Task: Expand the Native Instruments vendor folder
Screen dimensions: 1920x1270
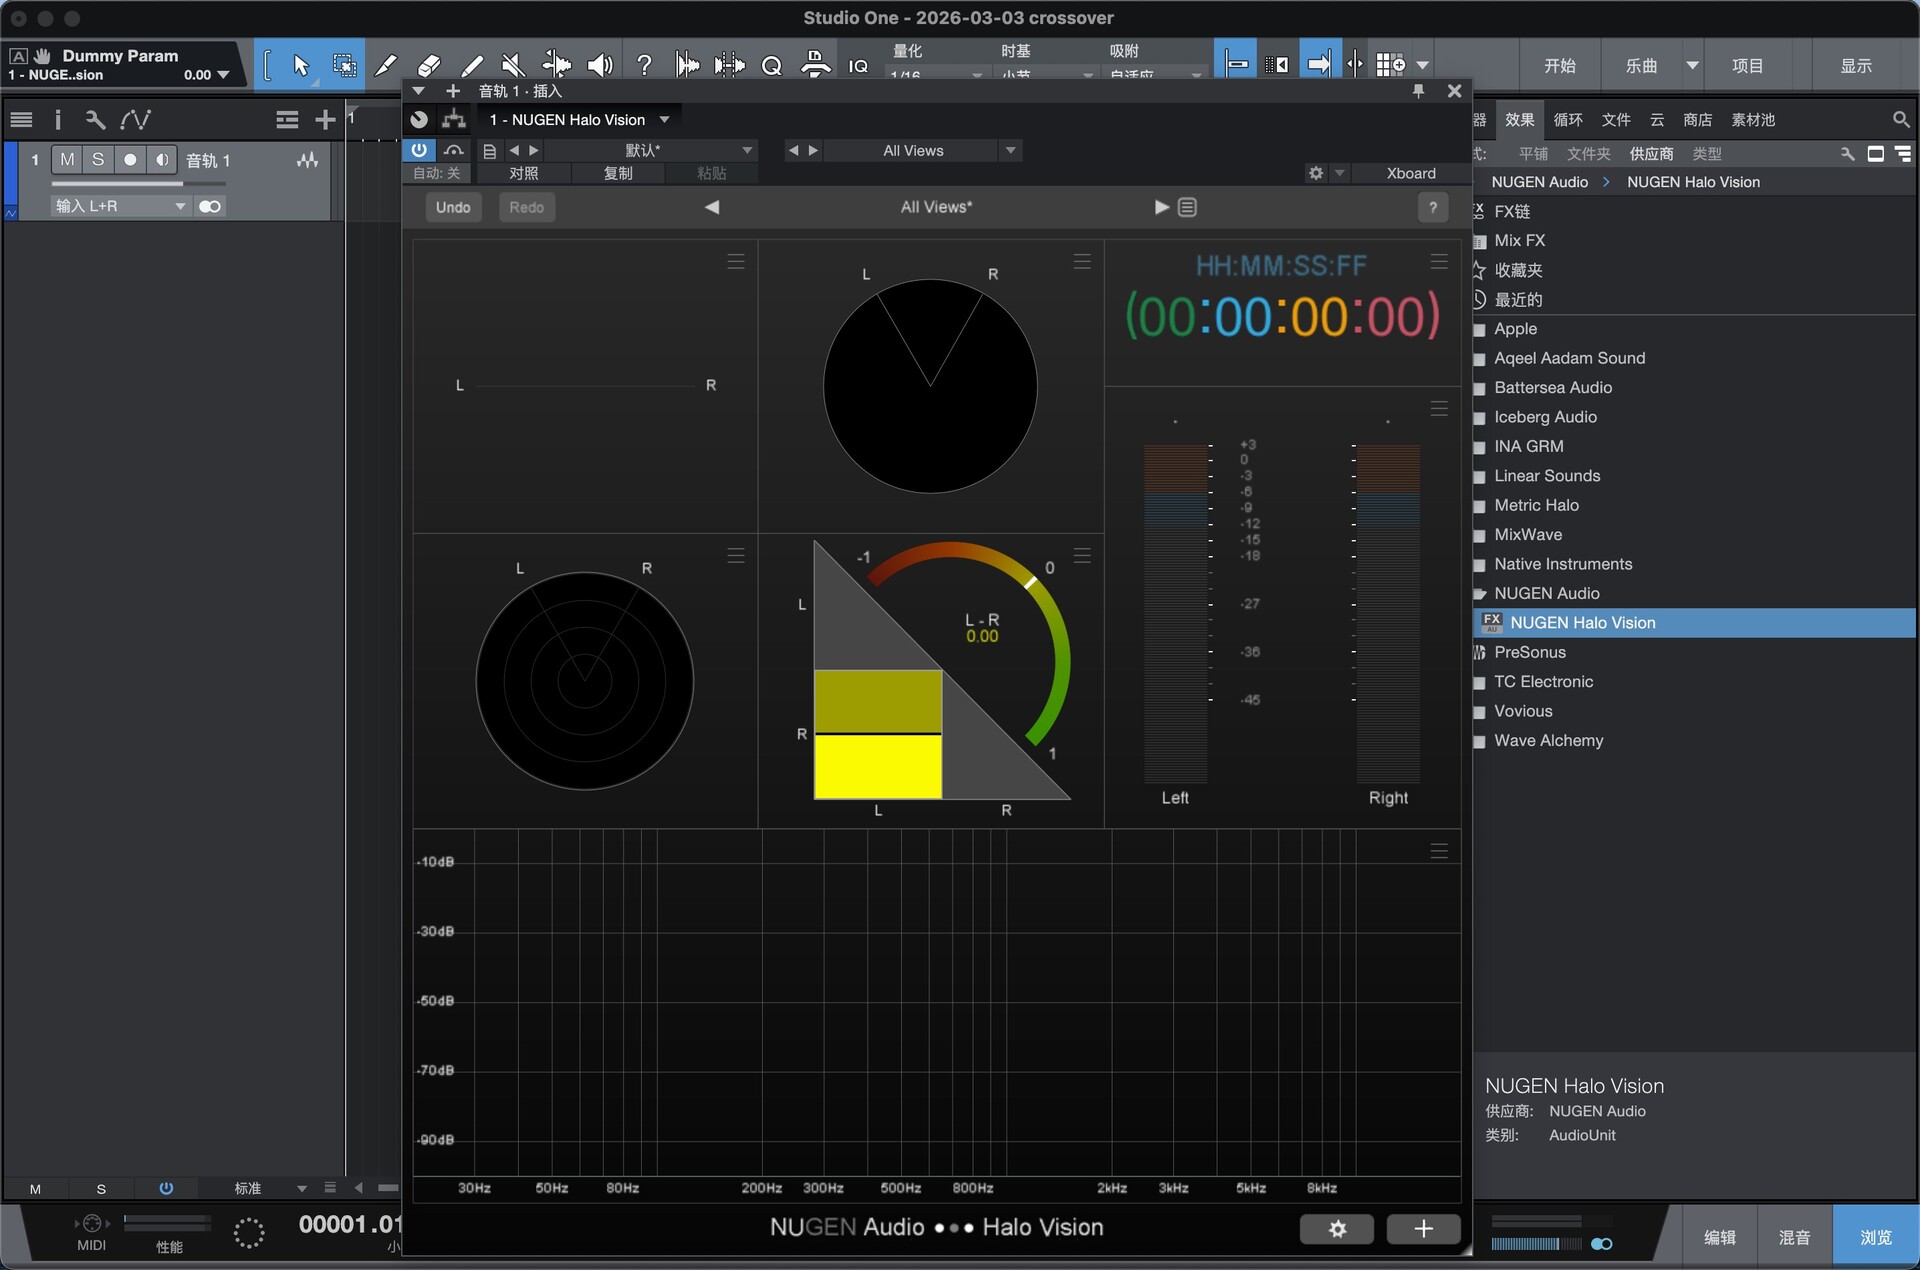Action: (1562, 564)
